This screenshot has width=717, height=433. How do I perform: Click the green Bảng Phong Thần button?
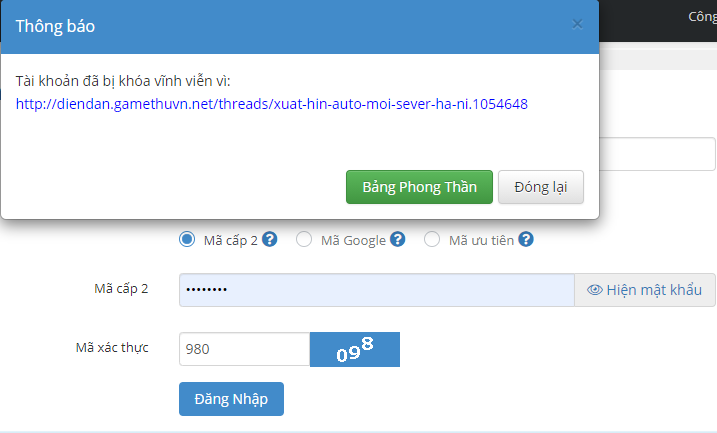coord(419,187)
